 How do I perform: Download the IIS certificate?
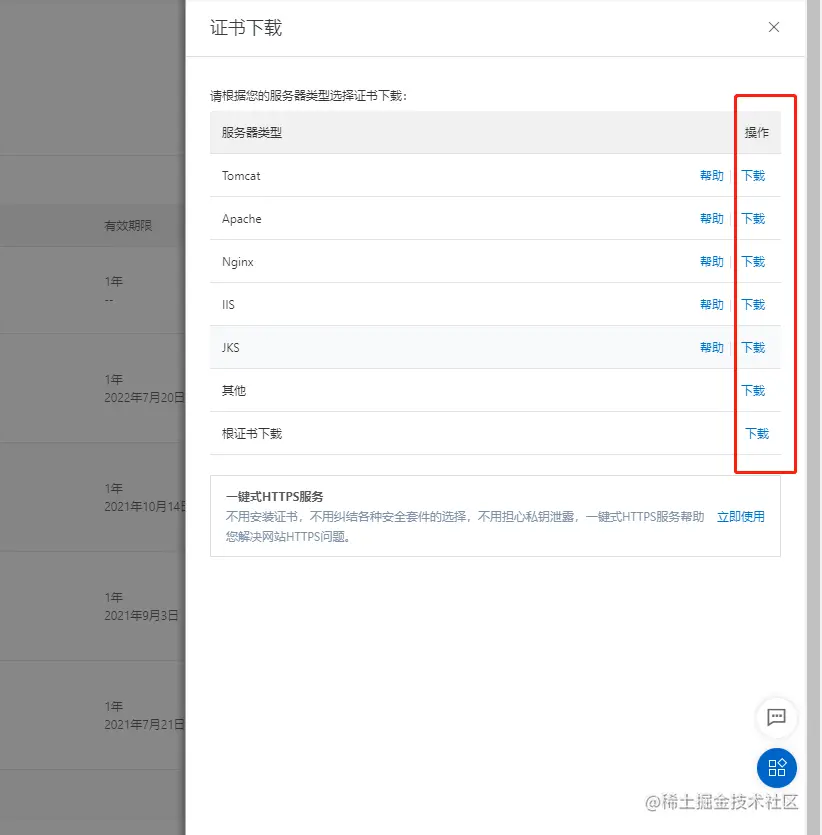pyautogui.click(x=753, y=305)
